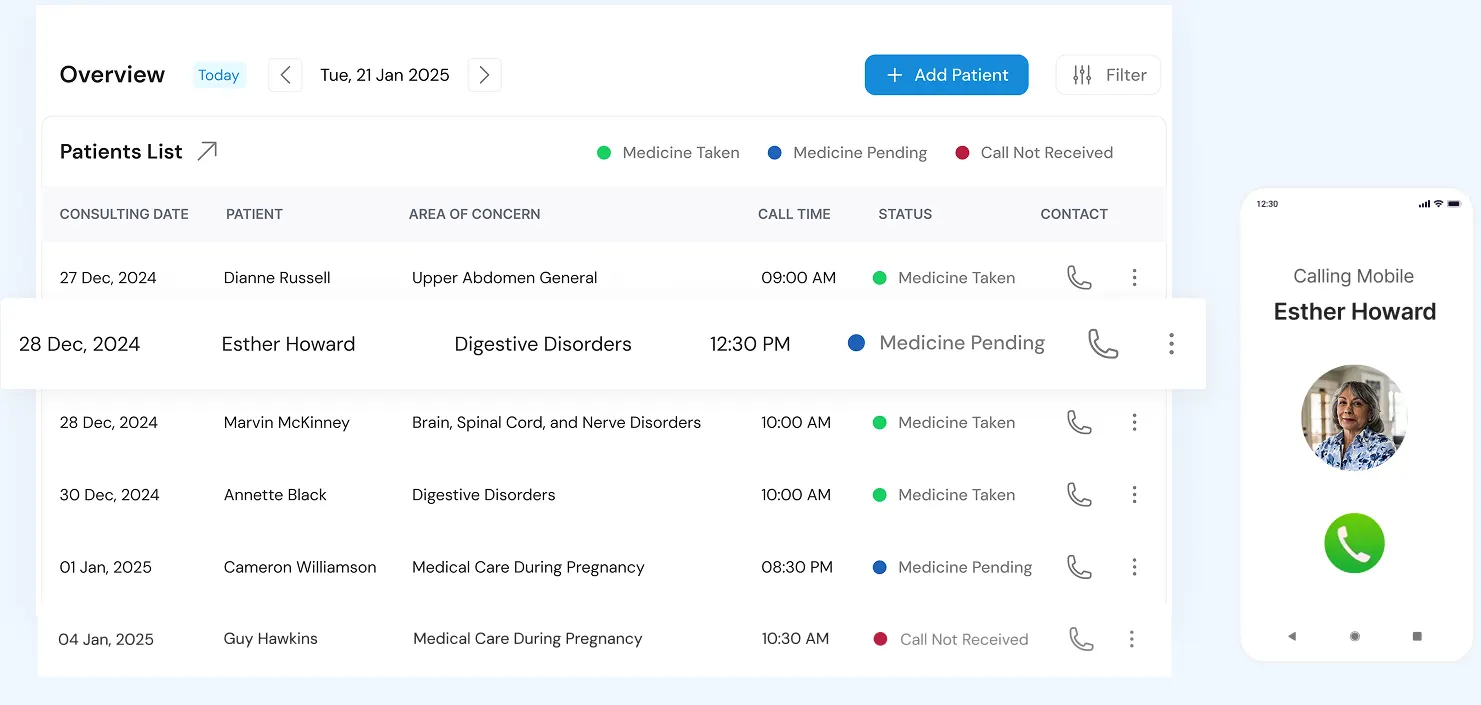Tap Esther Howard's profile picture
The image size is (1481, 705).
[1354, 417]
